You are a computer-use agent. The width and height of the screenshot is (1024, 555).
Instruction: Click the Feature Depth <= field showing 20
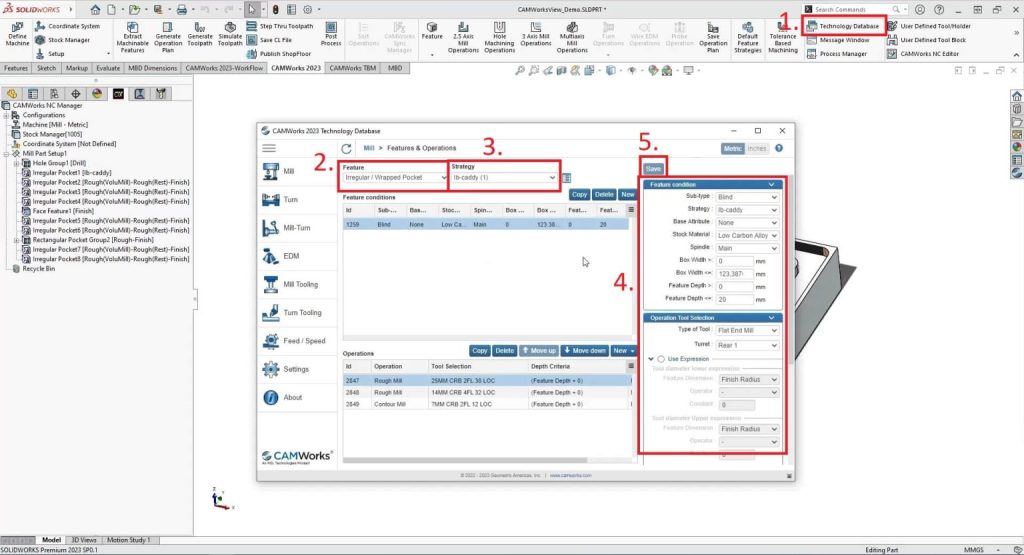(734, 299)
